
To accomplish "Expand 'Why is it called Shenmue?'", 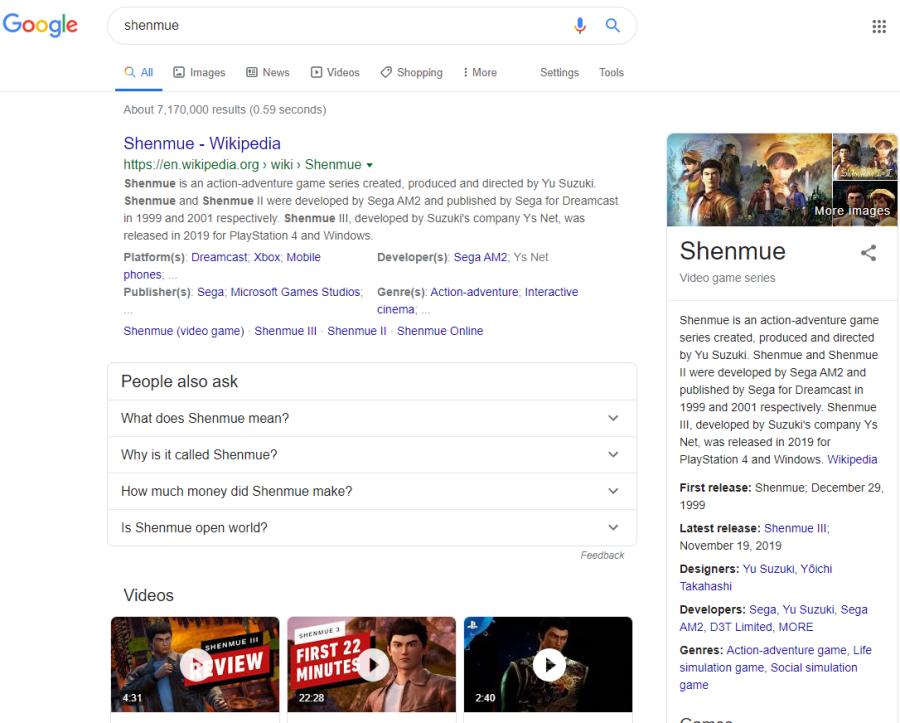I will click(372, 455).
